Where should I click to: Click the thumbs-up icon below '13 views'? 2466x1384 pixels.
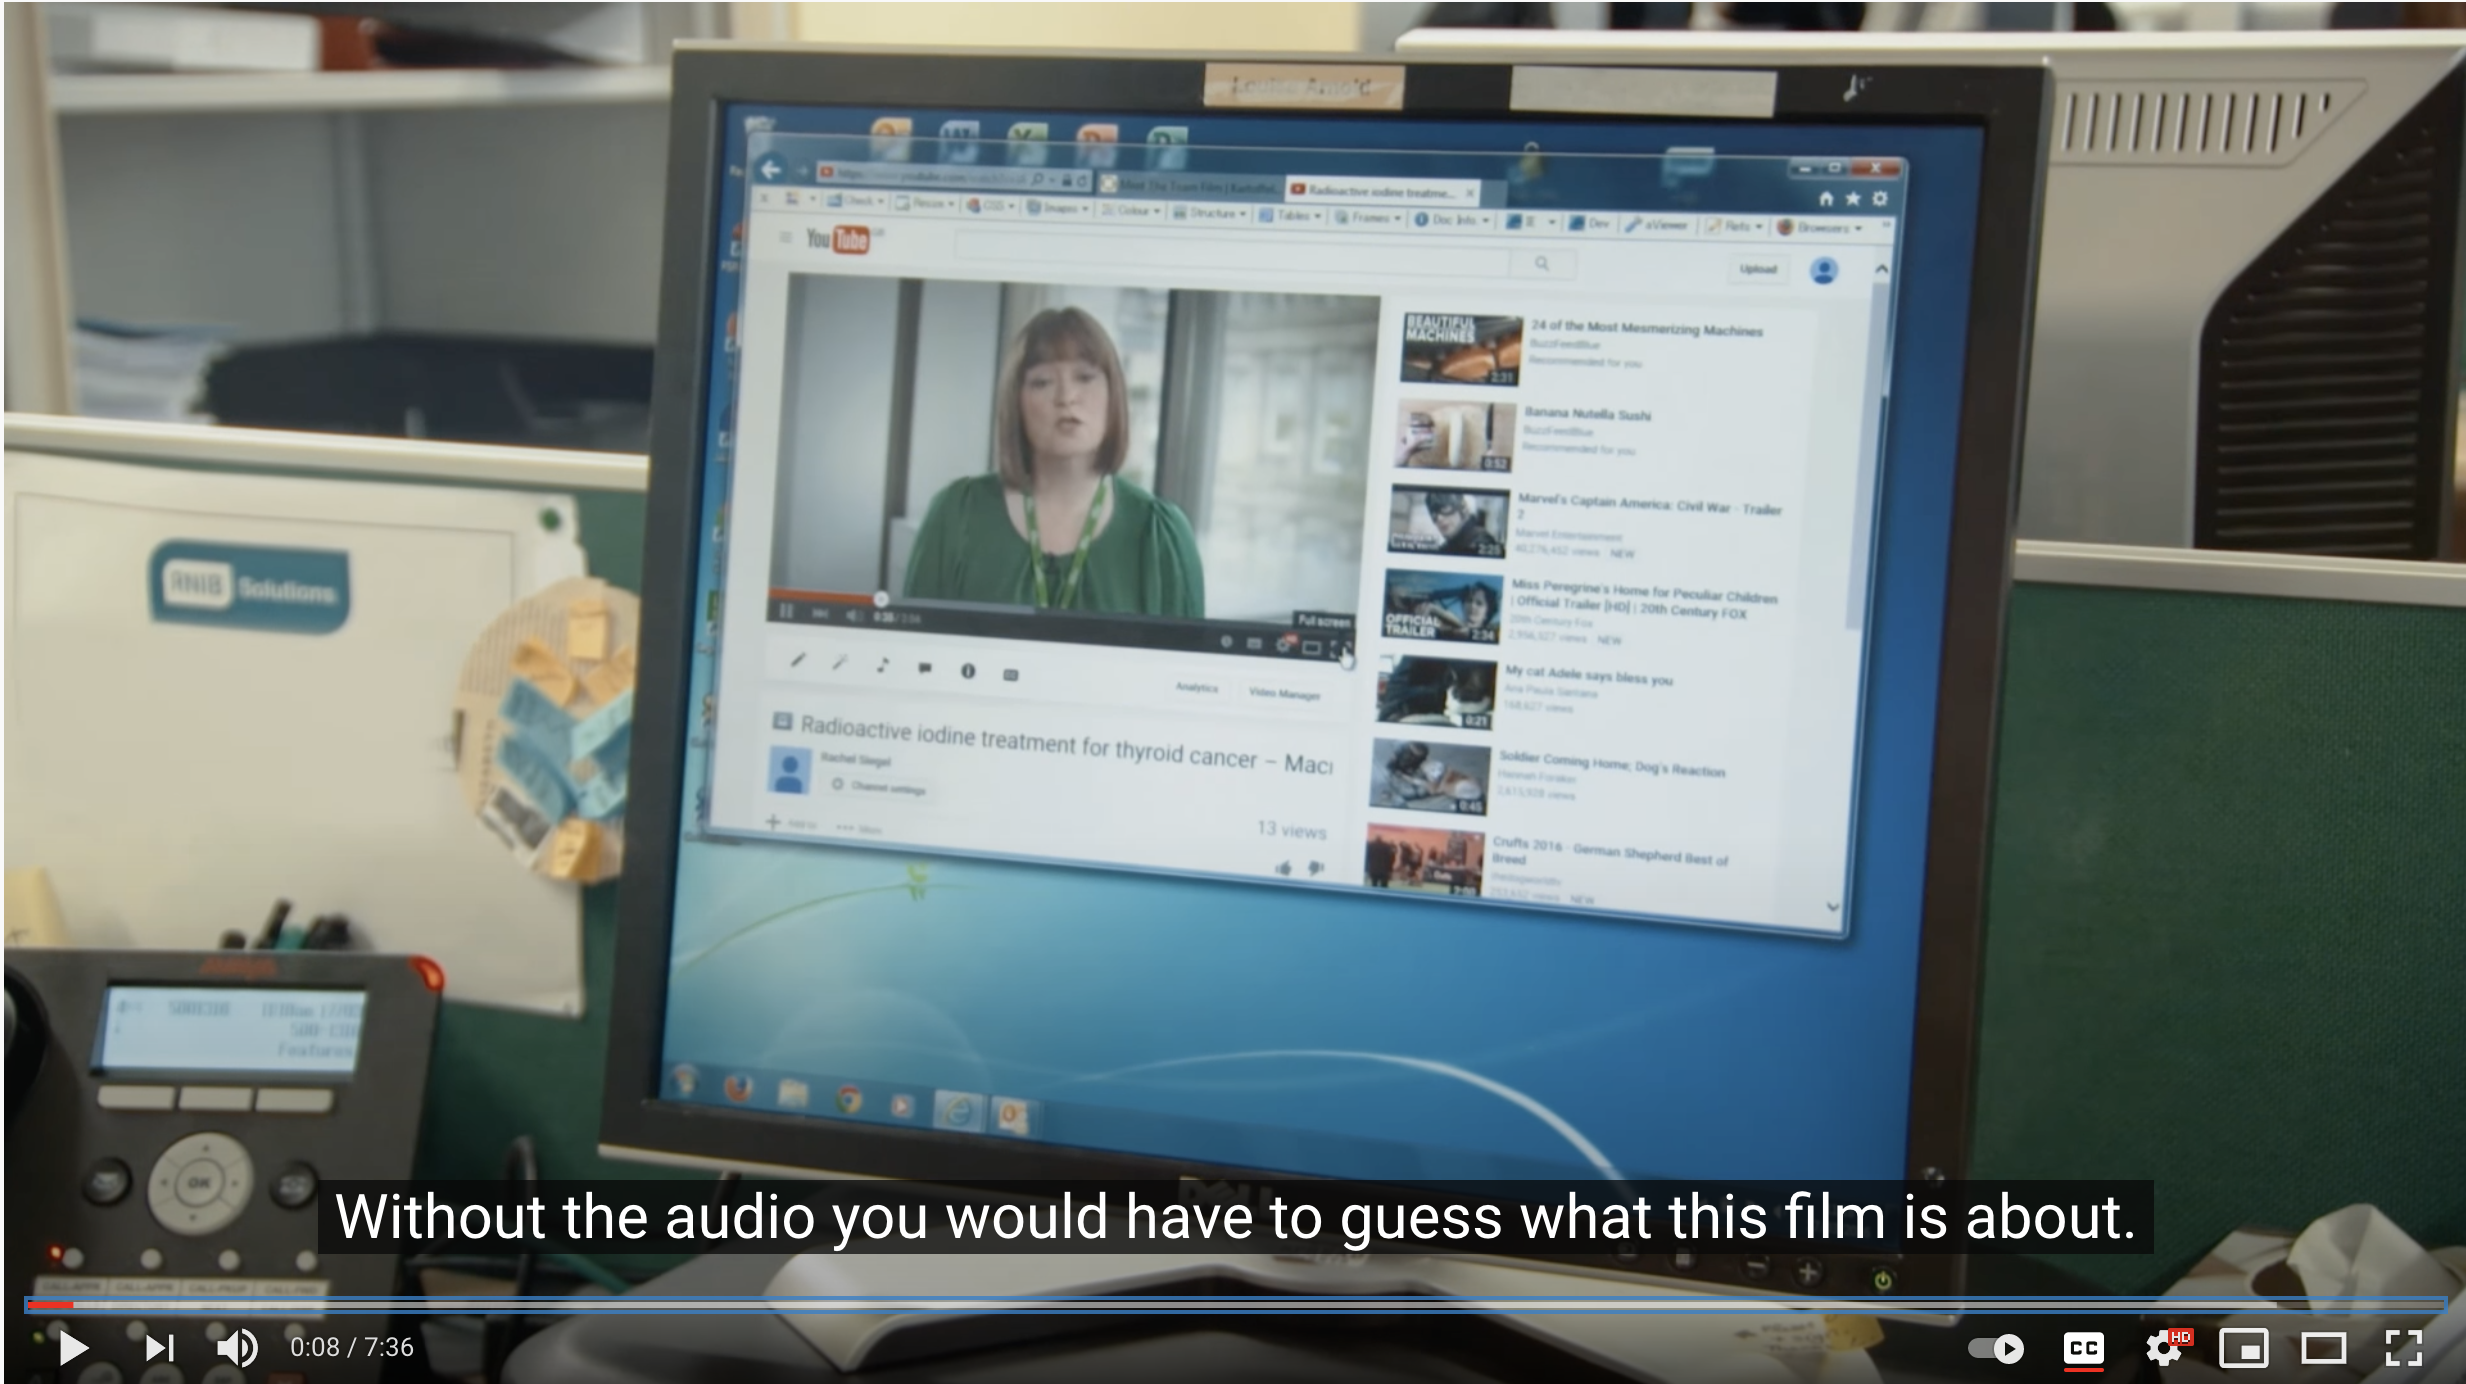1284,867
